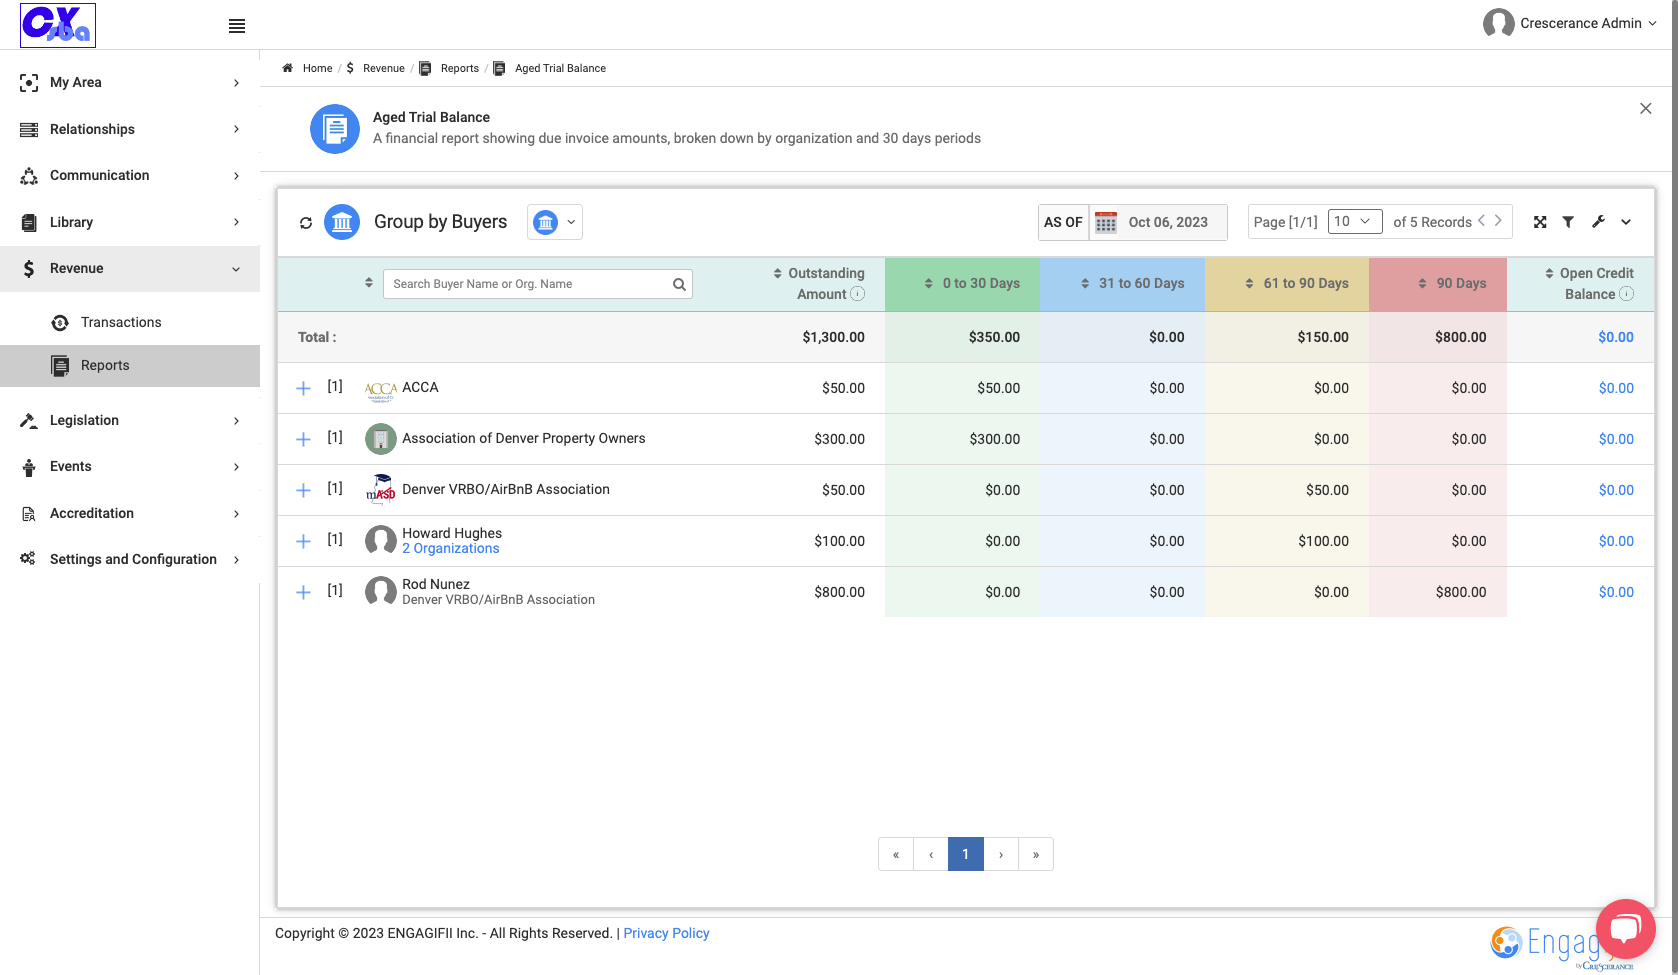Viewport: 1678px width, 975px height.
Task: Open My Area sidebar menu
Action: 130,82
